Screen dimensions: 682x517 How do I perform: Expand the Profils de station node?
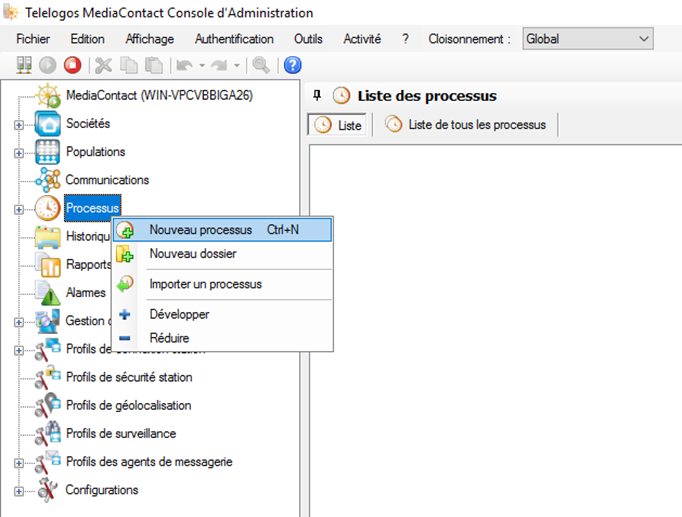pyautogui.click(x=19, y=350)
